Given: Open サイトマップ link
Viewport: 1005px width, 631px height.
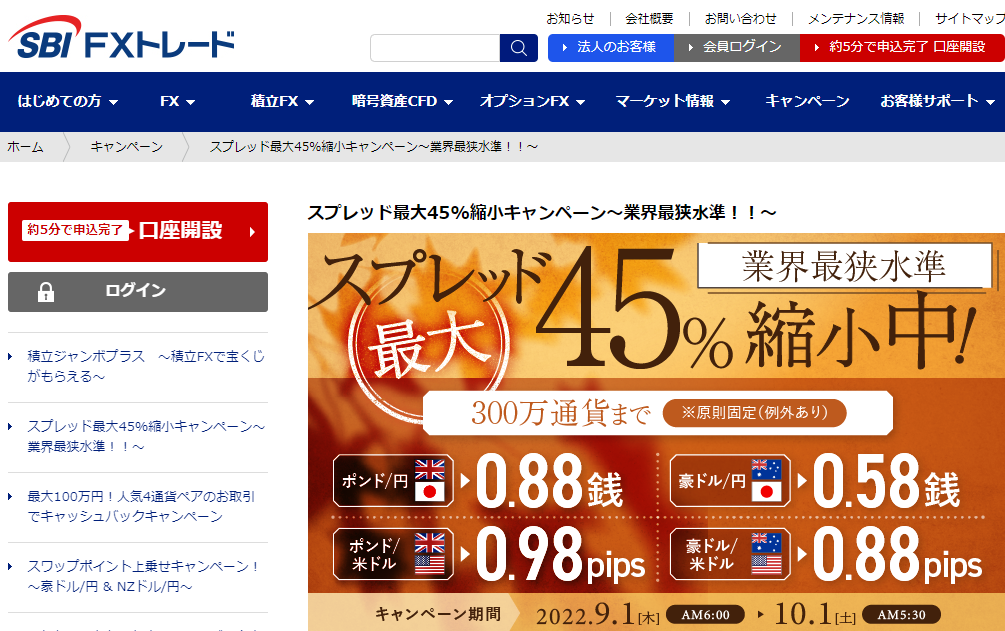Looking at the screenshot, I should coord(969,19).
